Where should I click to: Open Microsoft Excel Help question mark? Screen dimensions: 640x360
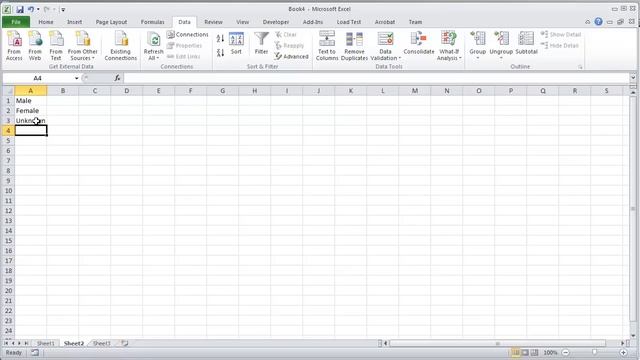[x=598, y=22]
